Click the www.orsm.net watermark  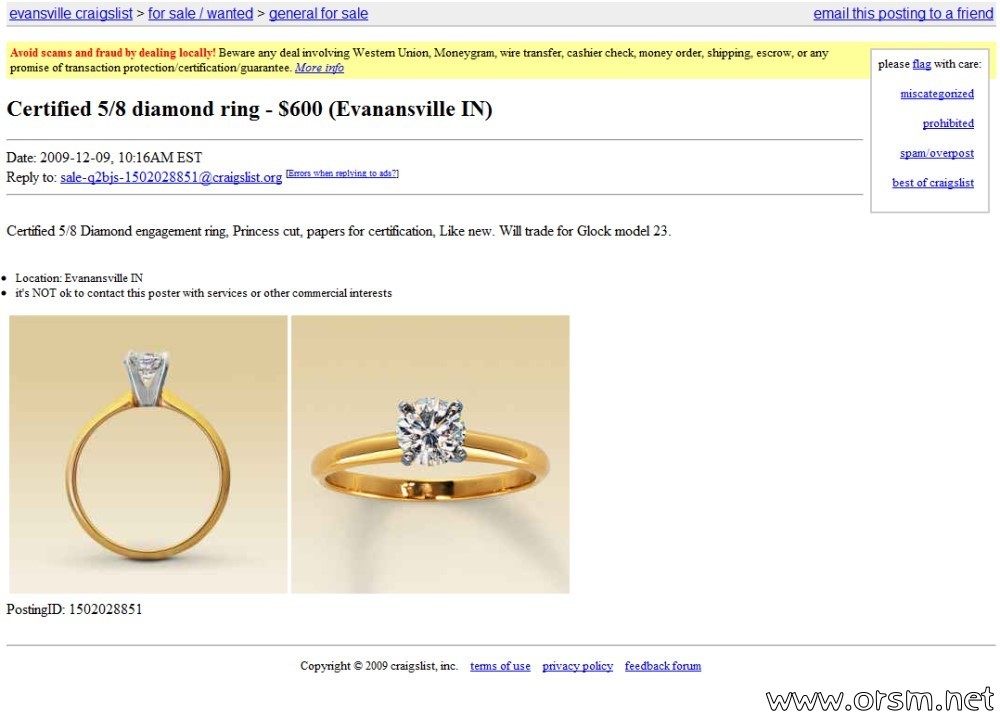(880, 700)
